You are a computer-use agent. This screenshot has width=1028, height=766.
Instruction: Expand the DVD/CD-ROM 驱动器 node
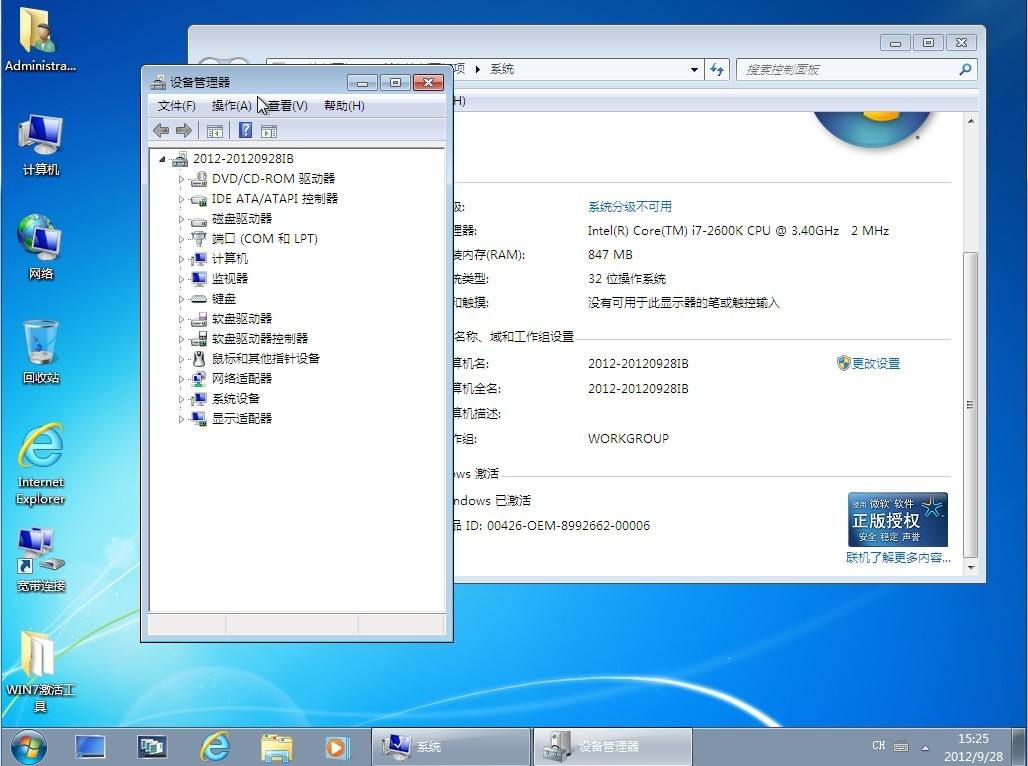click(x=182, y=178)
